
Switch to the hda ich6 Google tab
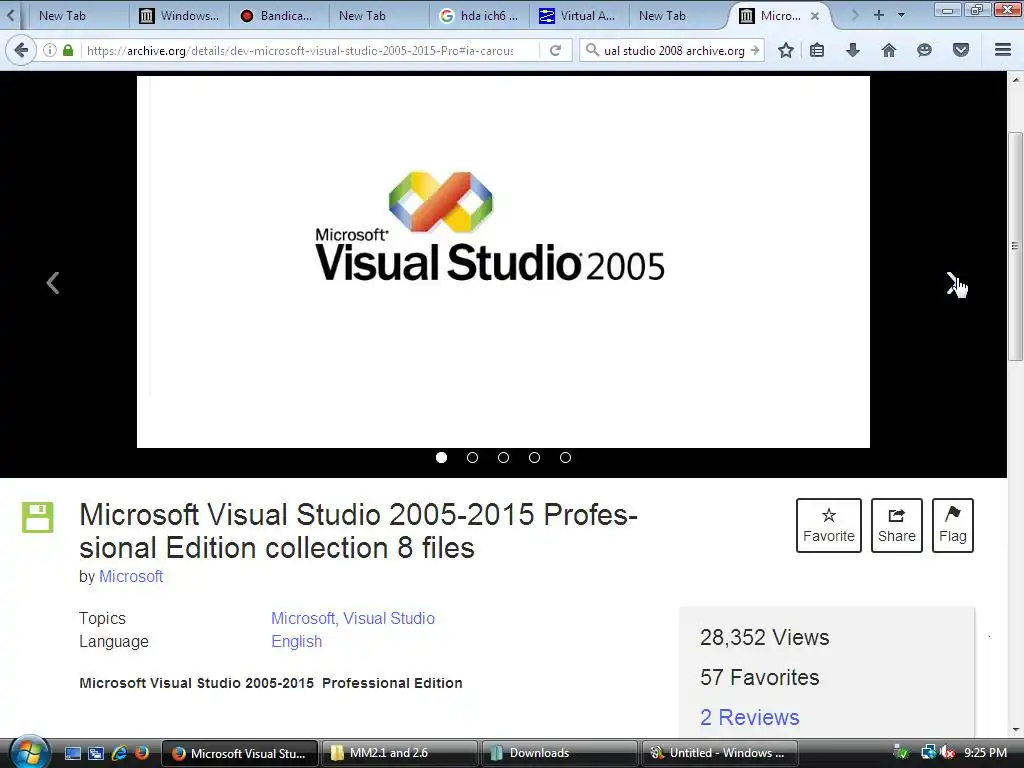coord(479,16)
